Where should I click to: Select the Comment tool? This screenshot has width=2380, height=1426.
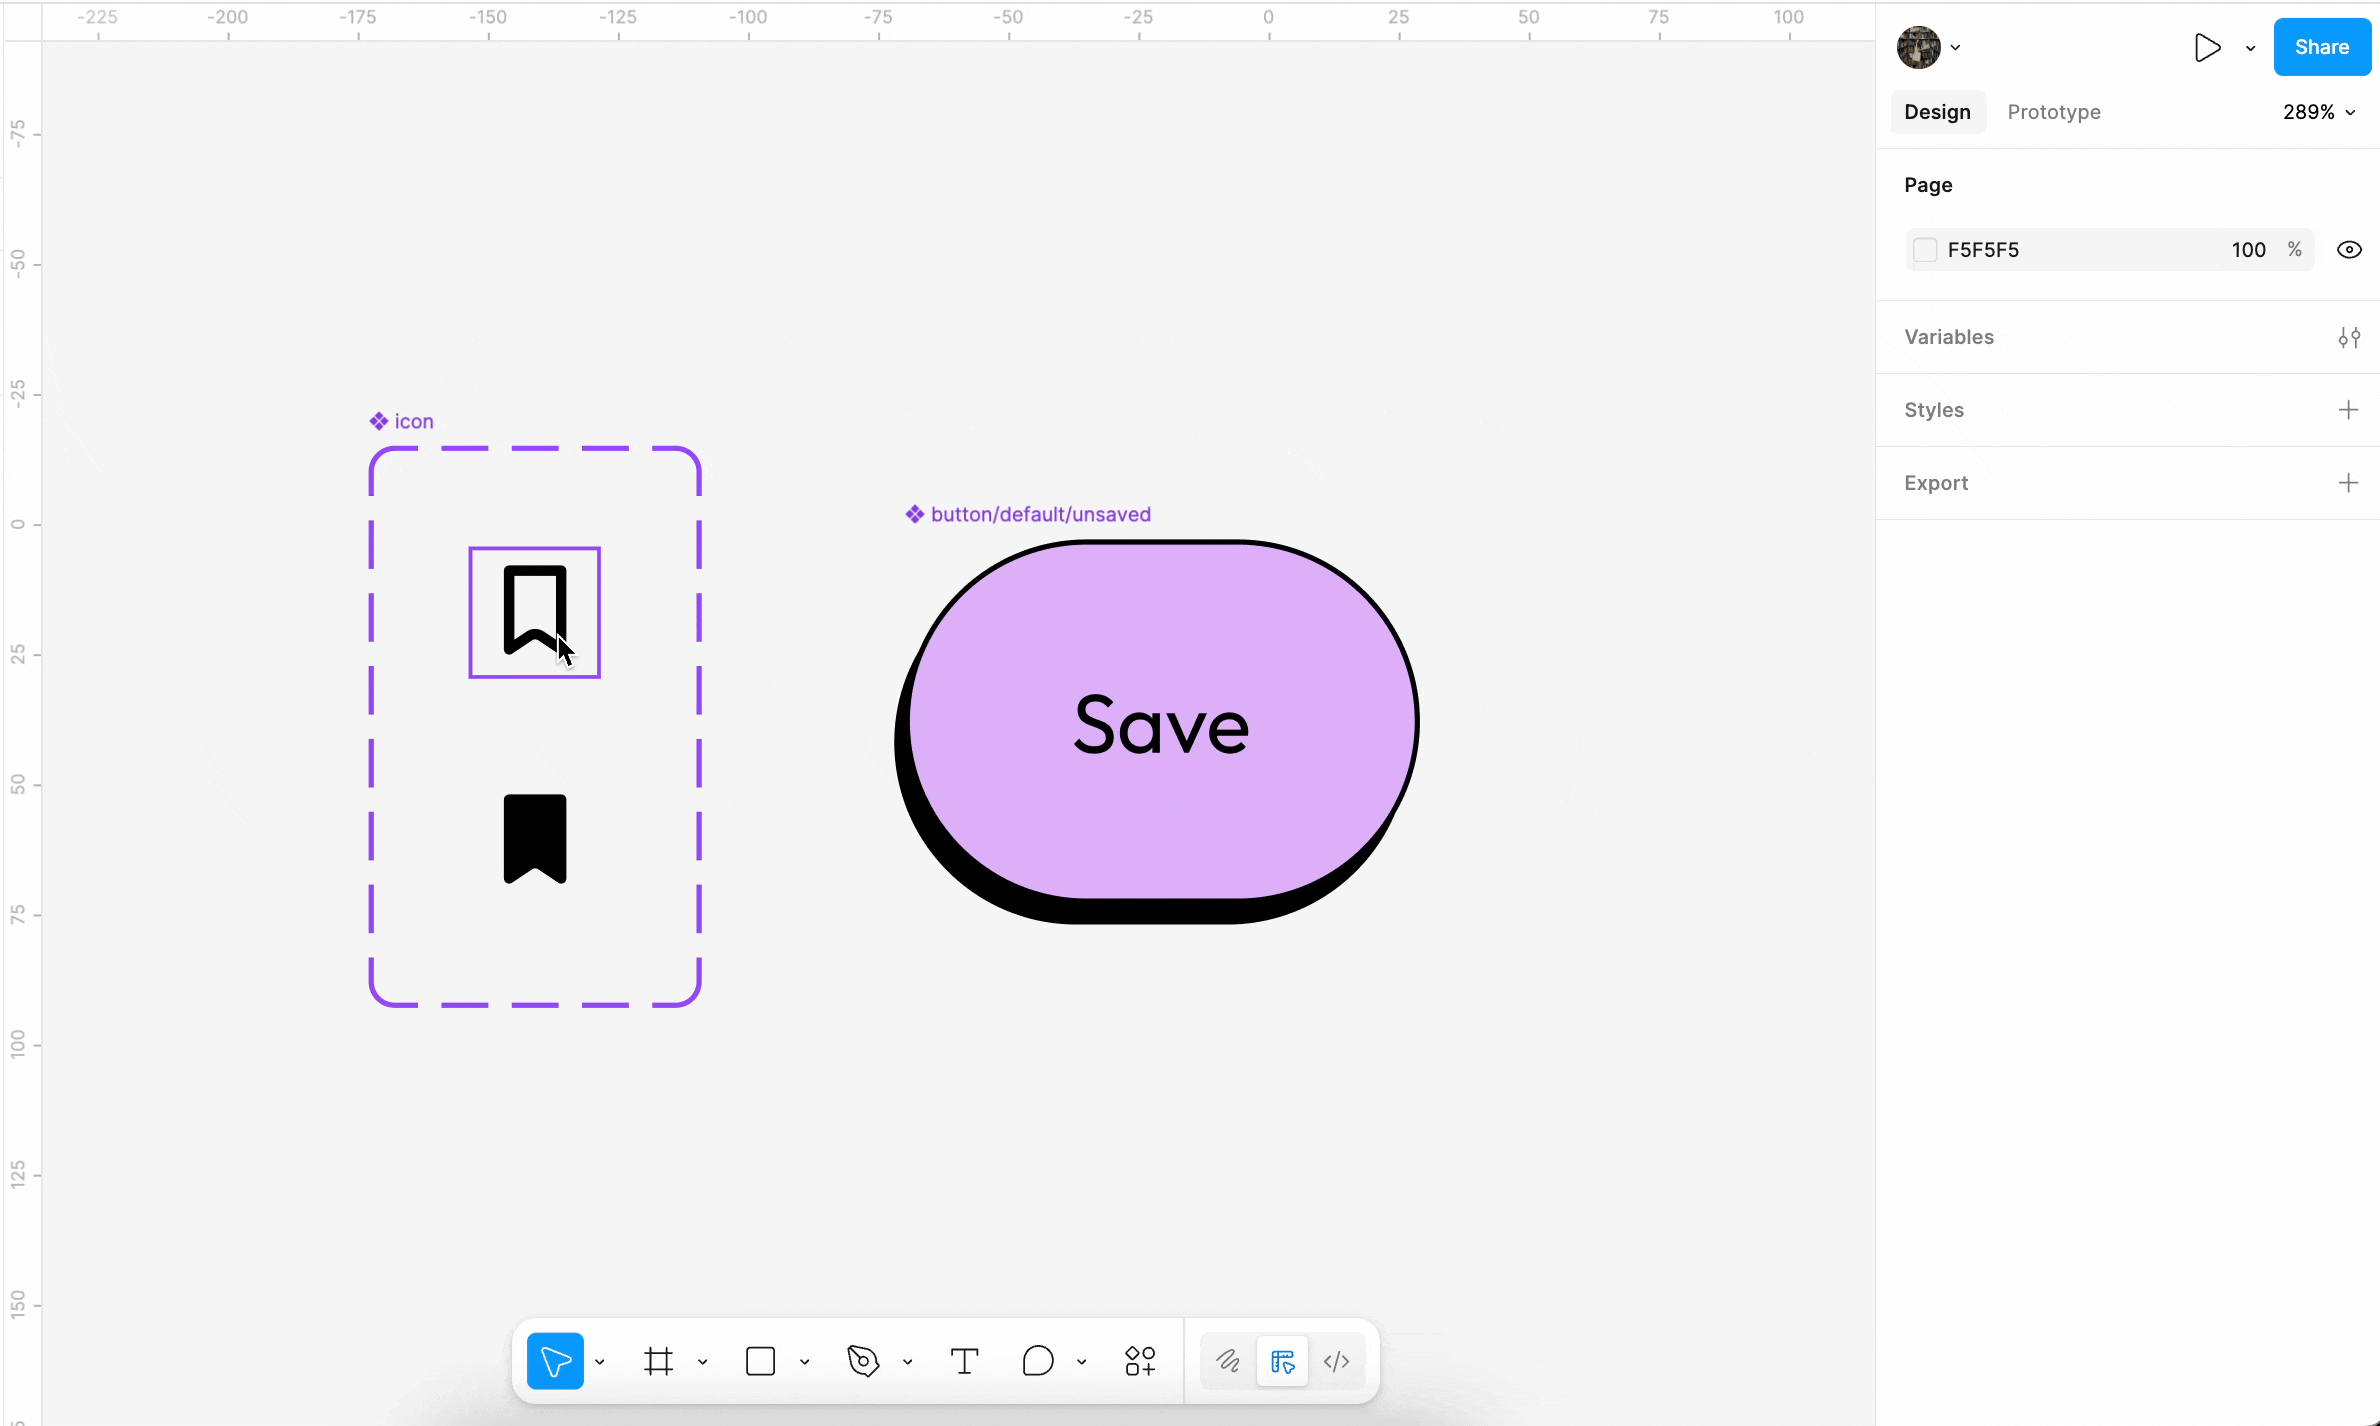[1038, 1361]
